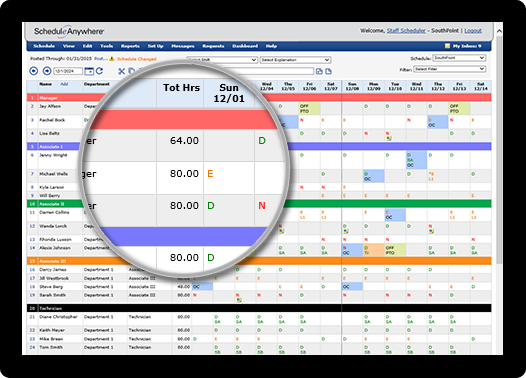Click the scroll up arrow at top right
The width and height of the screenshot is (526, 378).
coord(499,31)
